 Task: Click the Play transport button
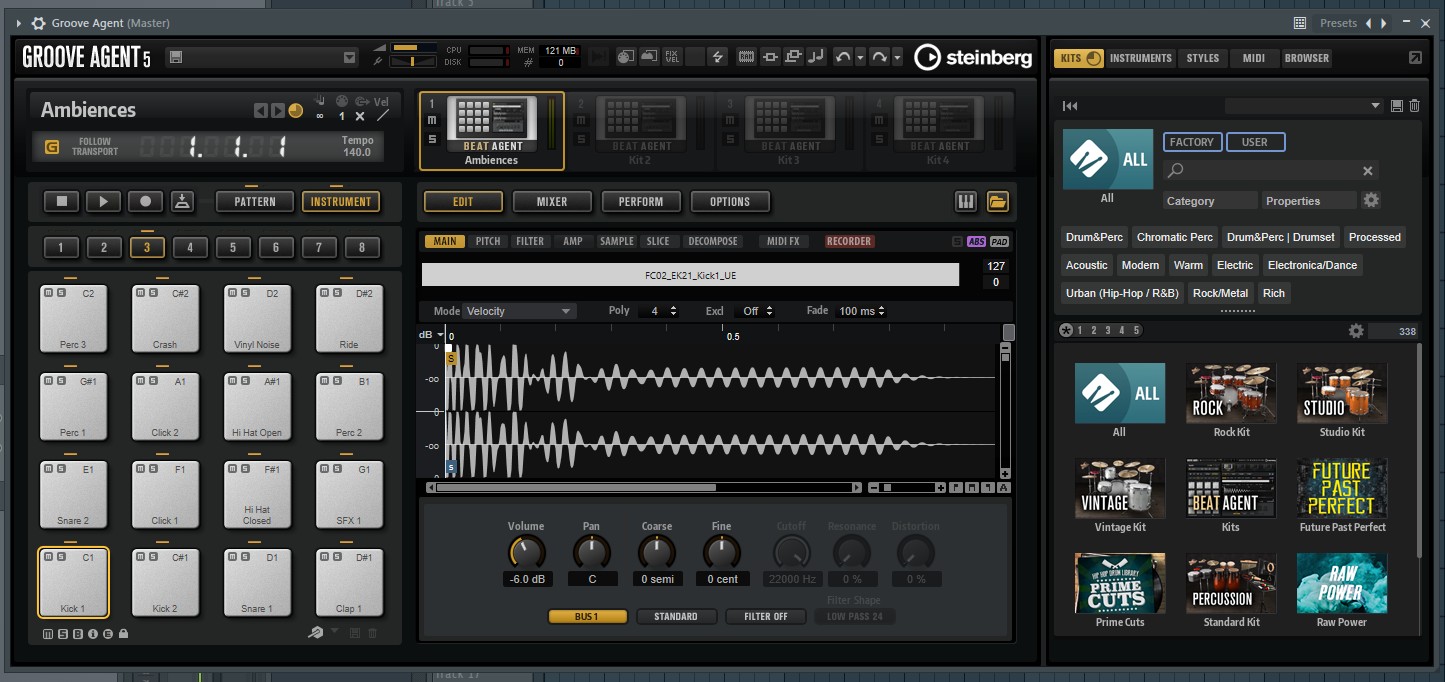[x=103, y=202]
